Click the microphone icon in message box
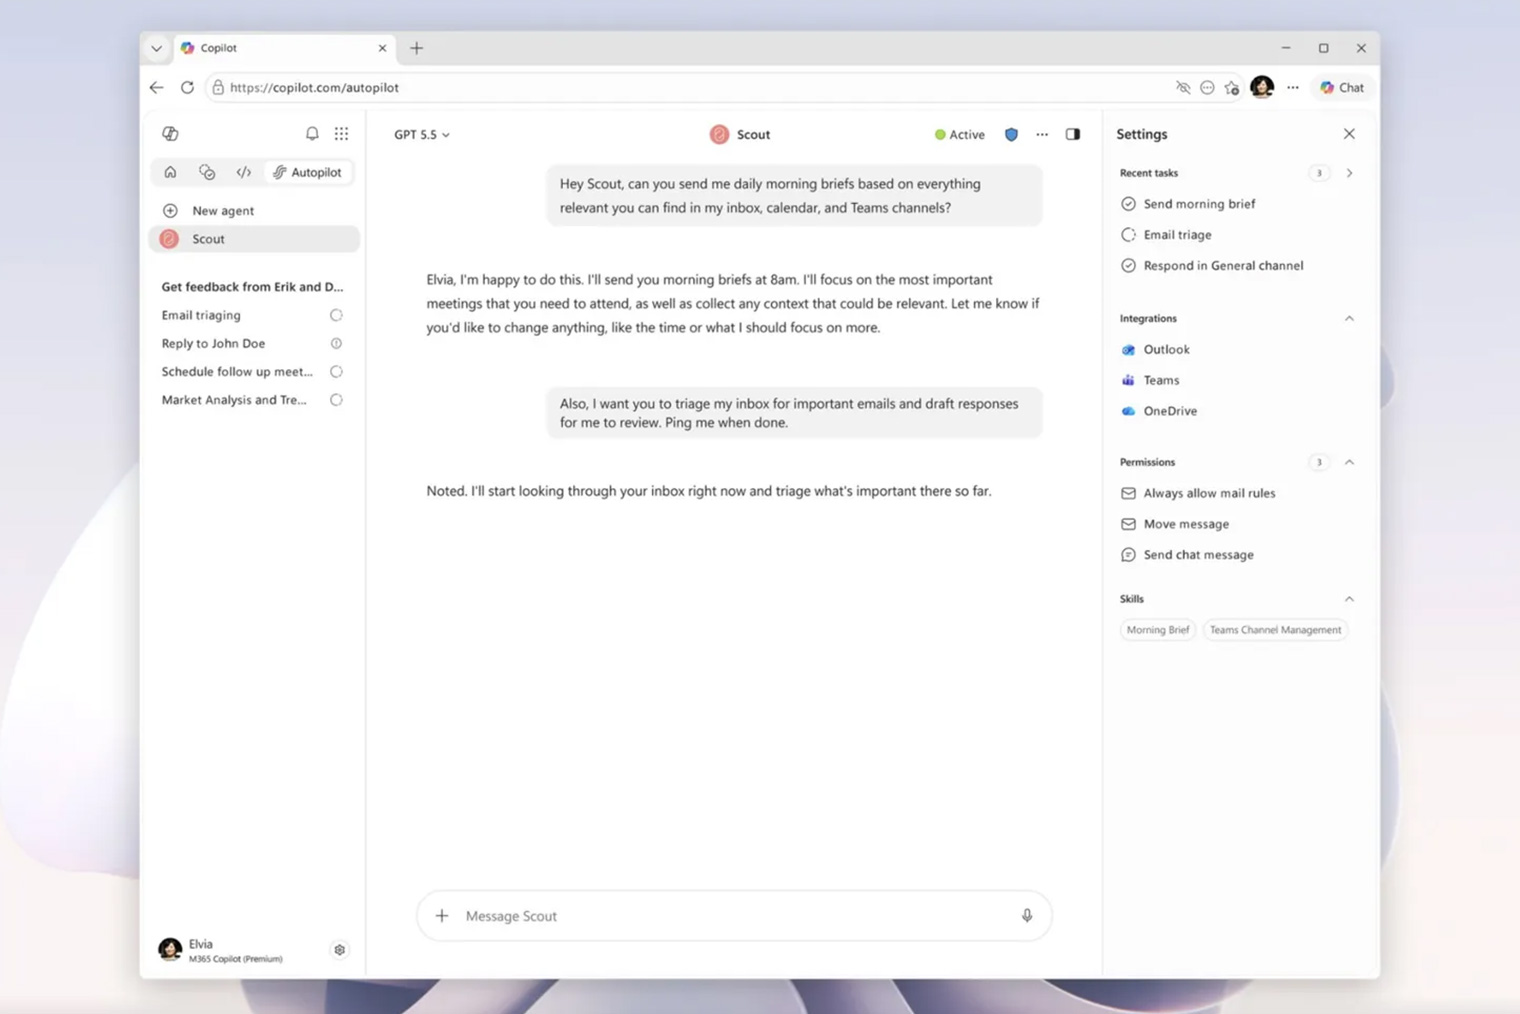The height and width of the screenshot is (1014, 1520). click(1027, 916)
